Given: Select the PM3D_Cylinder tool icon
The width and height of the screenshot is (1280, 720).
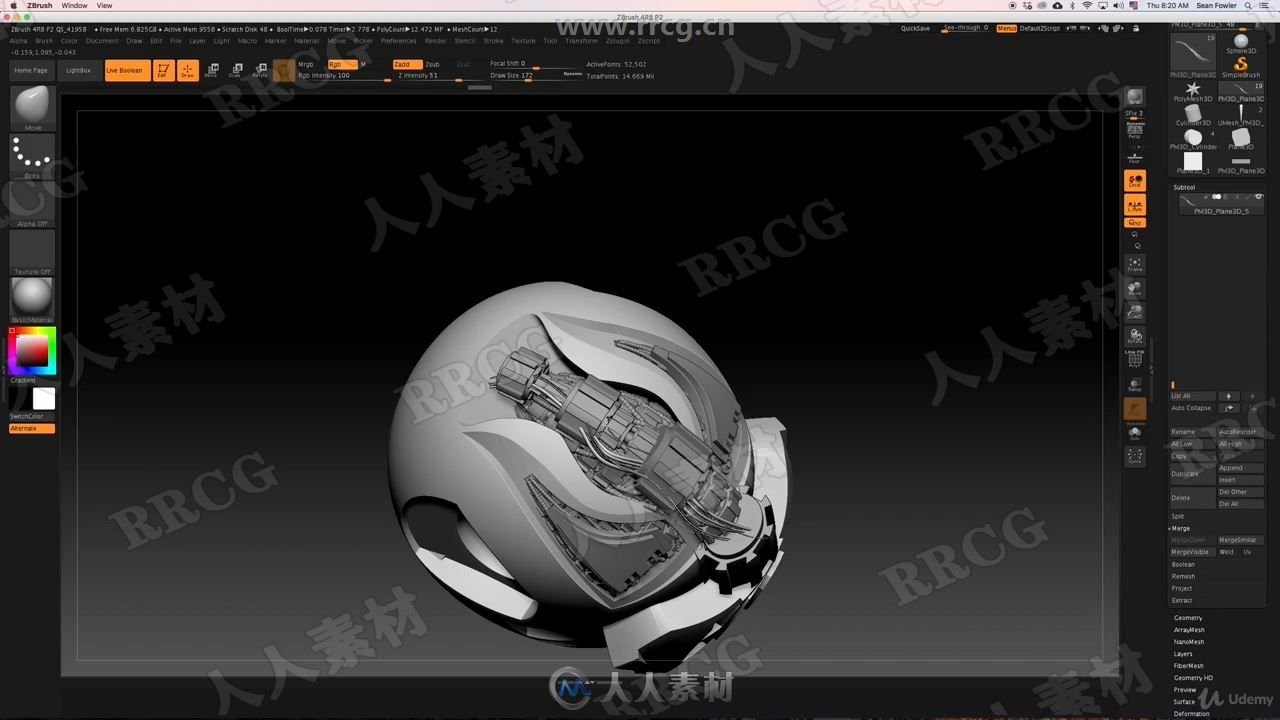Looking at the screenshot, I should pos(1193,139).
